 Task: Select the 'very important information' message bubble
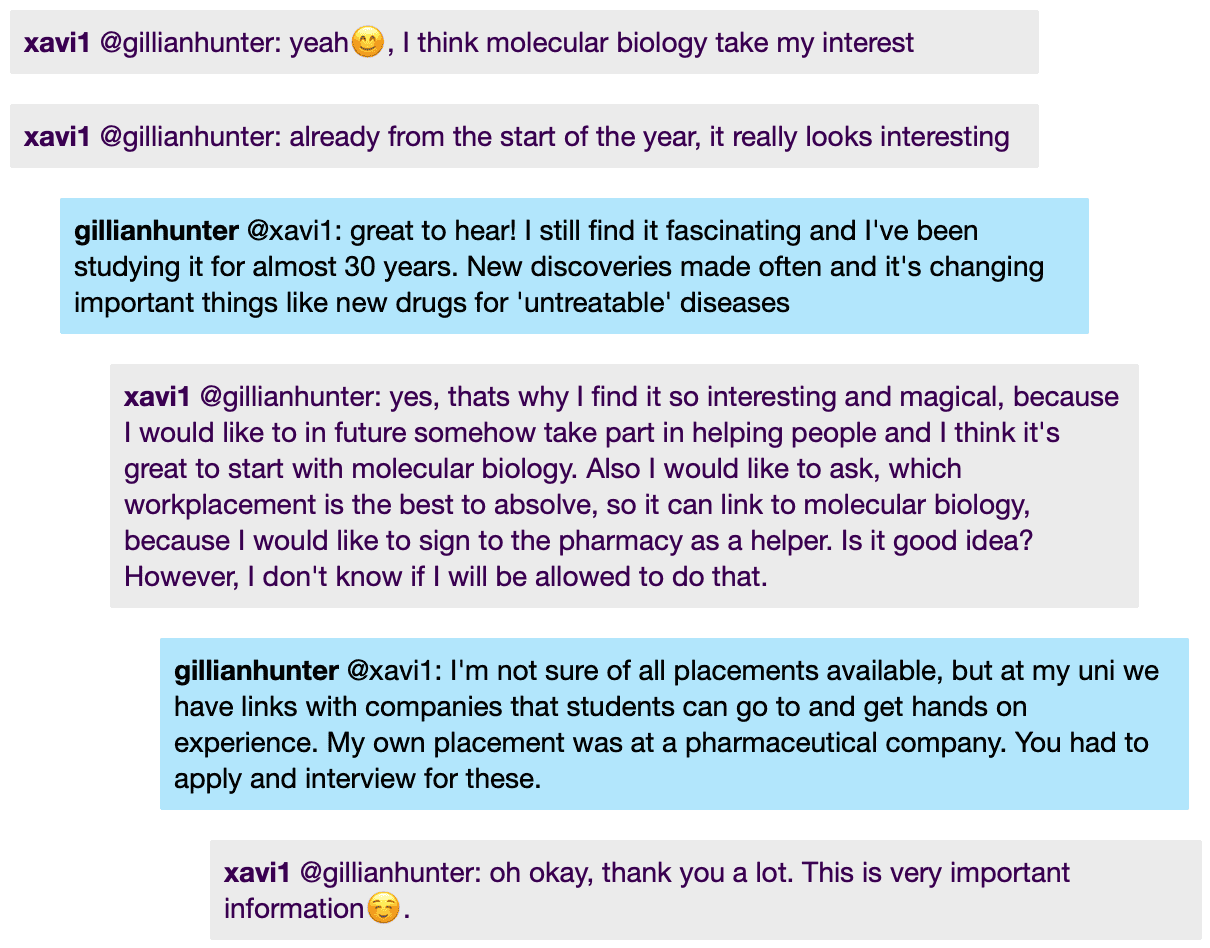(x=706, y=890)
